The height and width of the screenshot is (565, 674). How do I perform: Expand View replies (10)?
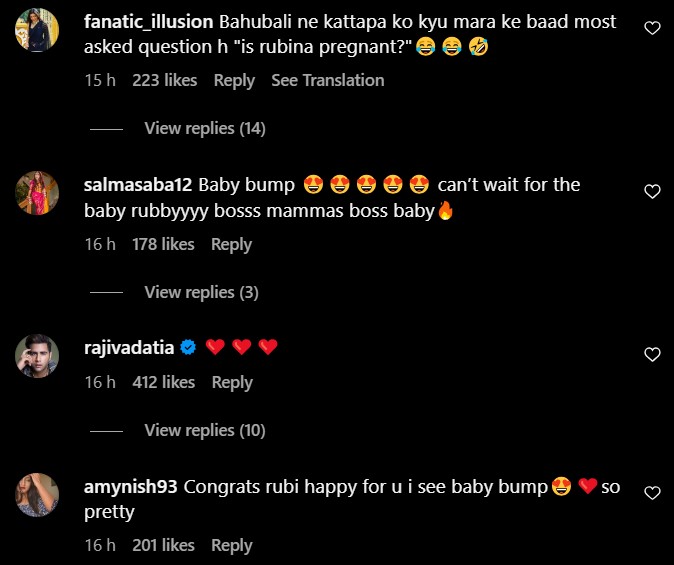(x=205, y=430)
